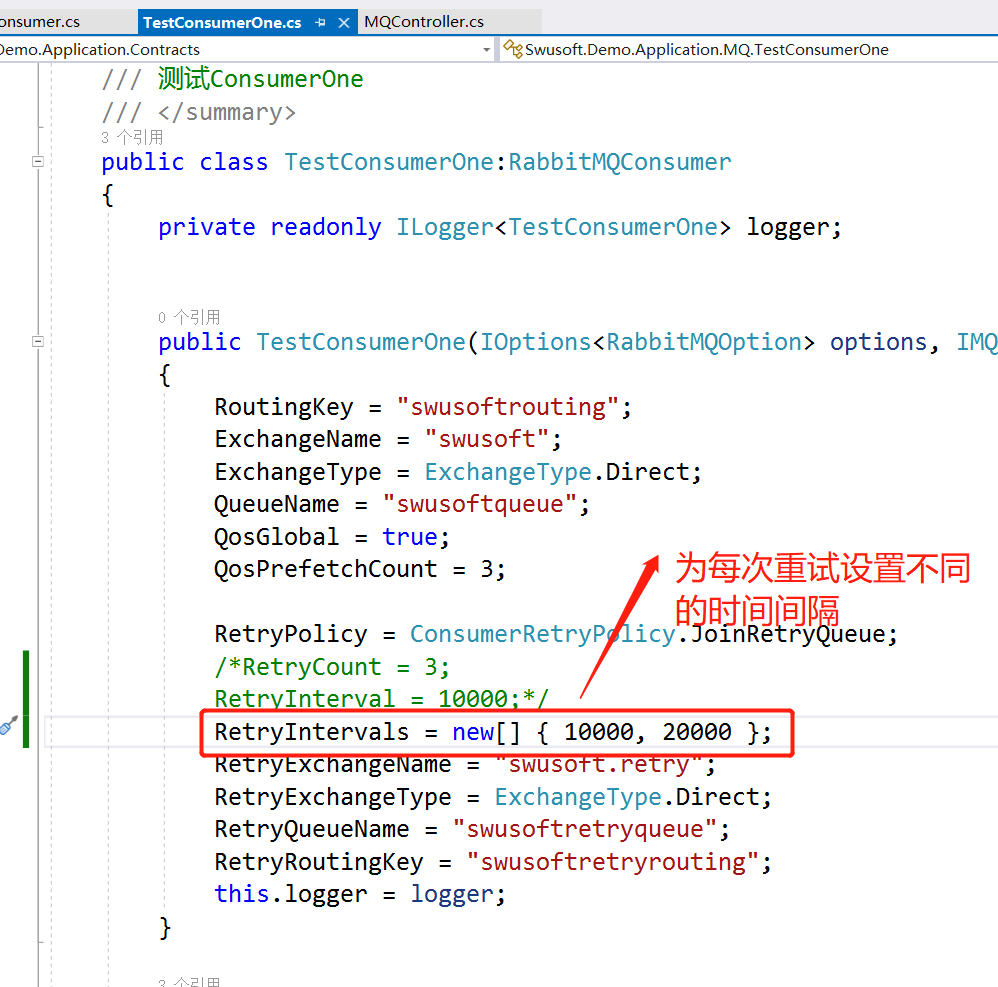Click the ConsumerRetryPolicy type name
The width and height of the screenshot is (998, 987).
tap(542, 634)
